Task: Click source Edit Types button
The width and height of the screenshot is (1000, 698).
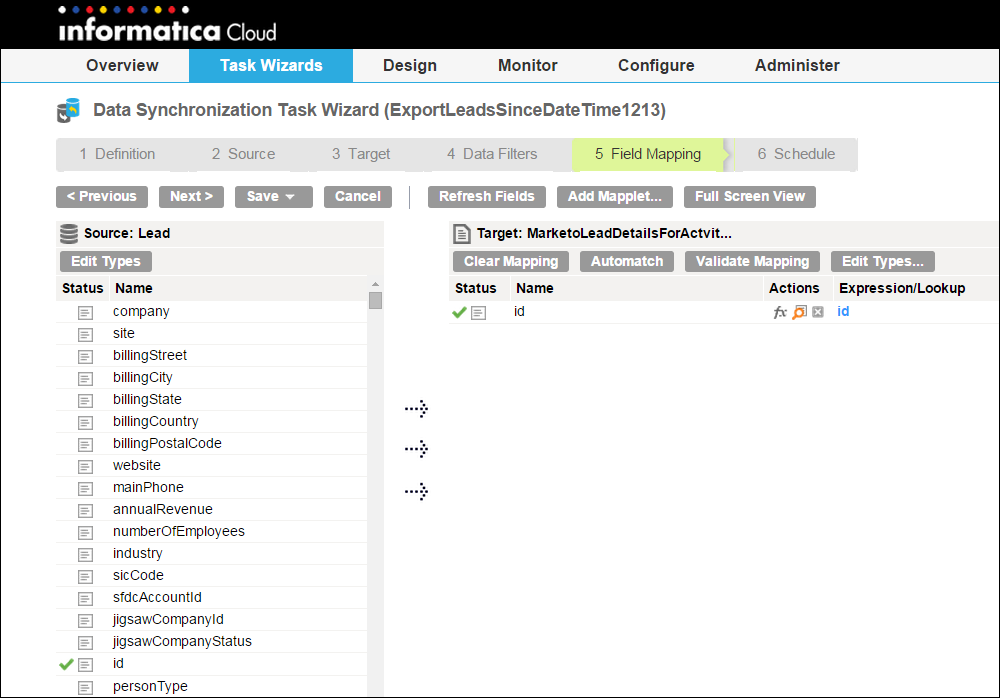Action: (106, 262)
